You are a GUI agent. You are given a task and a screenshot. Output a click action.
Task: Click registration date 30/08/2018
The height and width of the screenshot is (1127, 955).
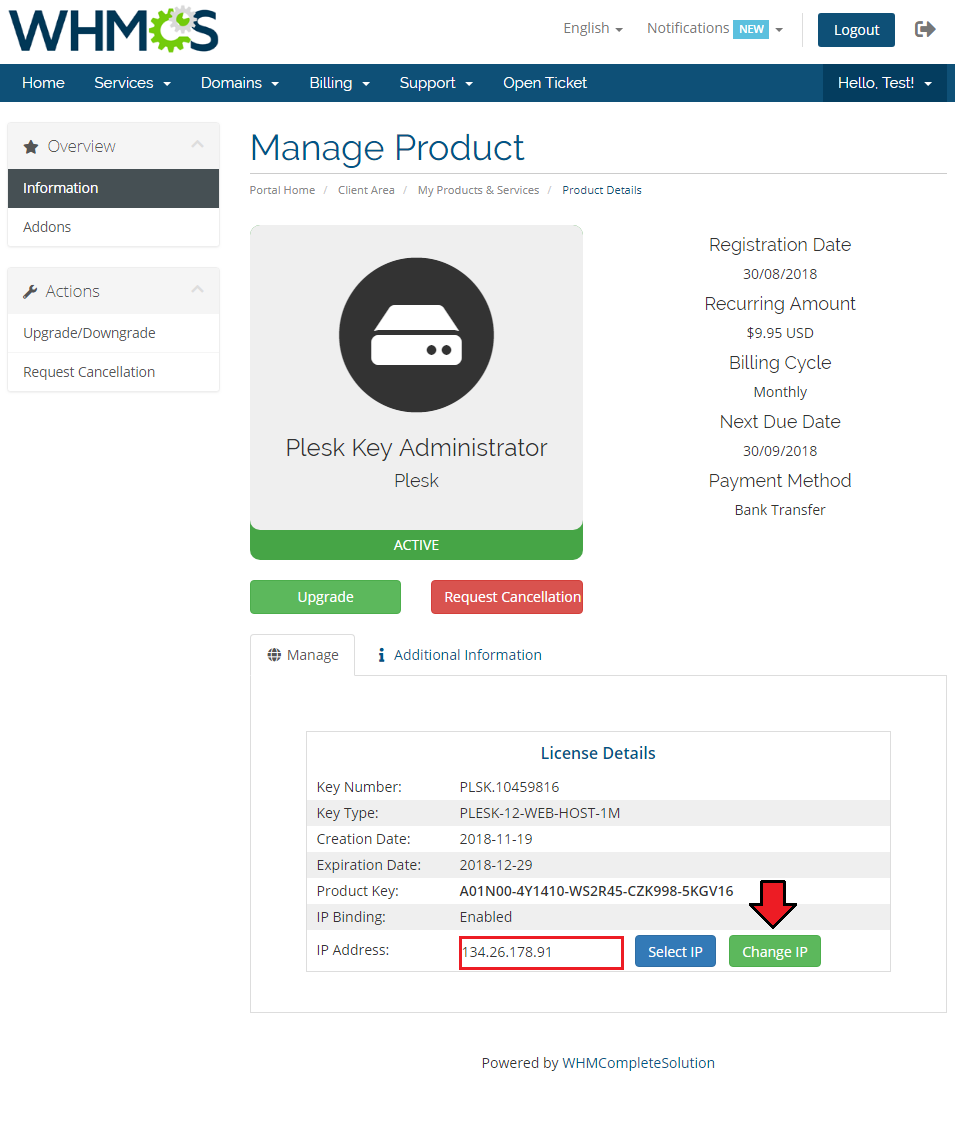pos(780,274)
